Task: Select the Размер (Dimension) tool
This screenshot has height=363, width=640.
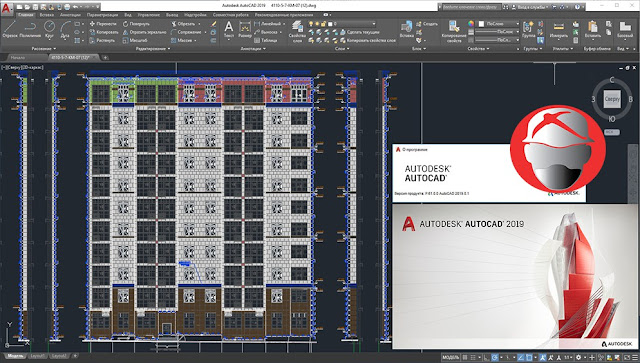Action: click(245, 29)
